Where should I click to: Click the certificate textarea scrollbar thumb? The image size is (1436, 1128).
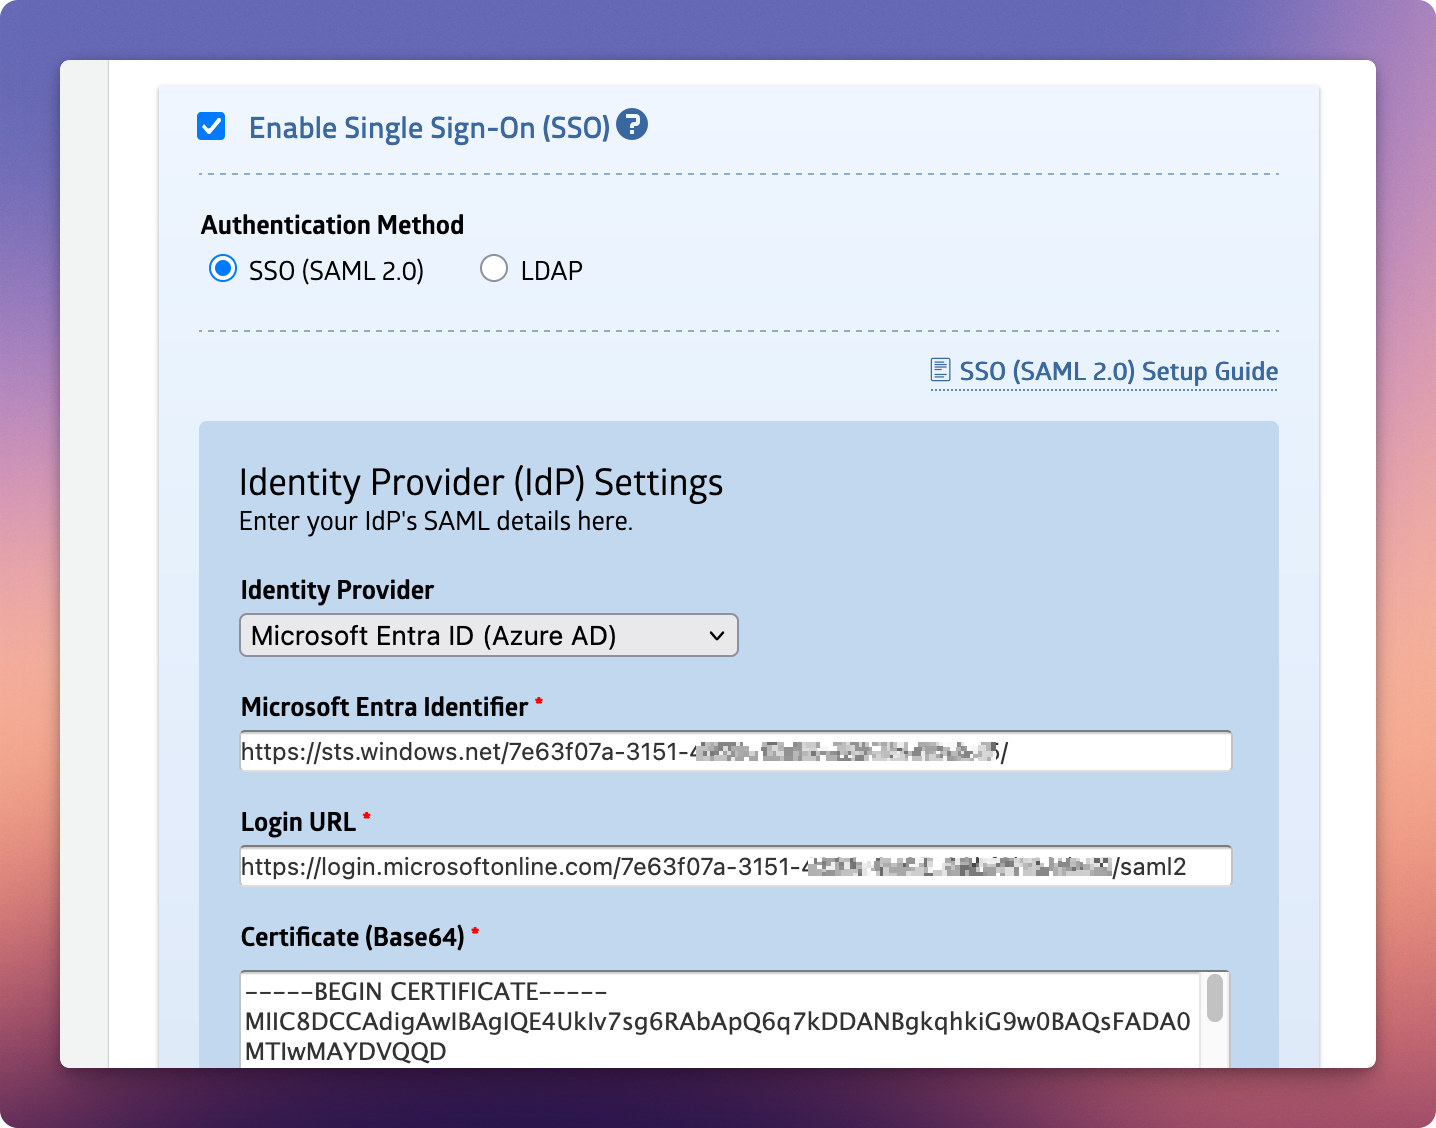pyautogui.click(x=1215, y=998)
